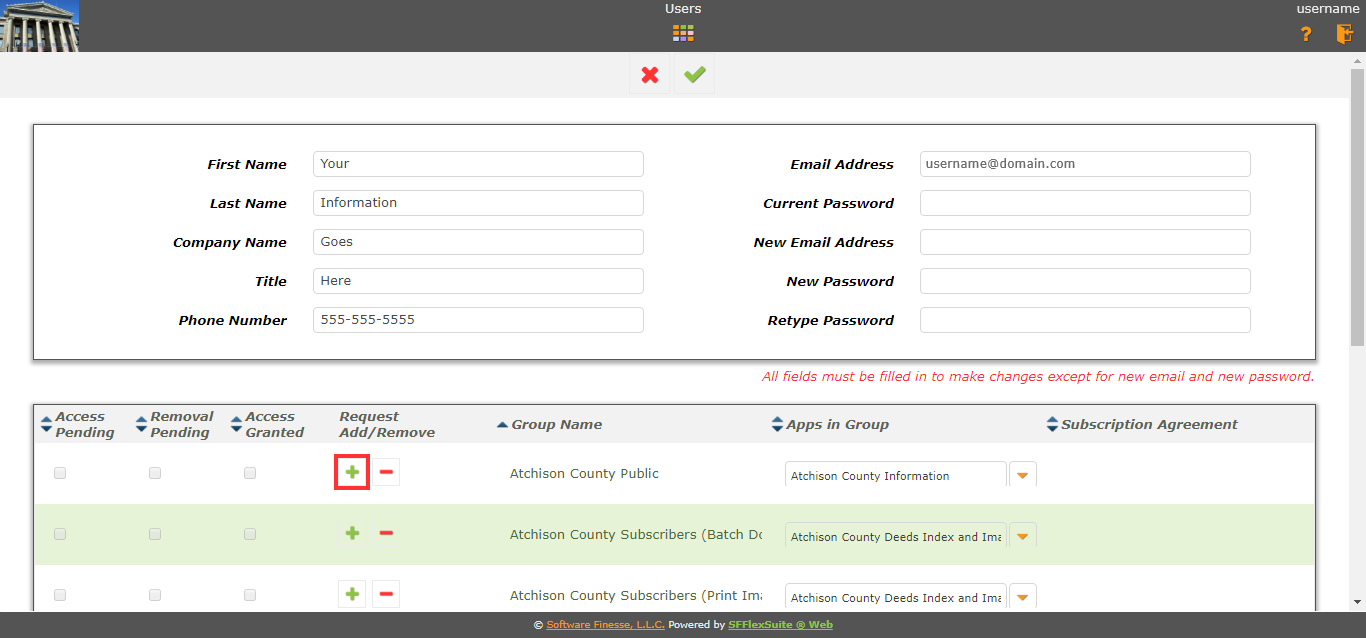The height and width of the screenshot is (638, 1366).
Task: Click the Retype Password field
Action: pyautogui.click(x=1085, y=320)
